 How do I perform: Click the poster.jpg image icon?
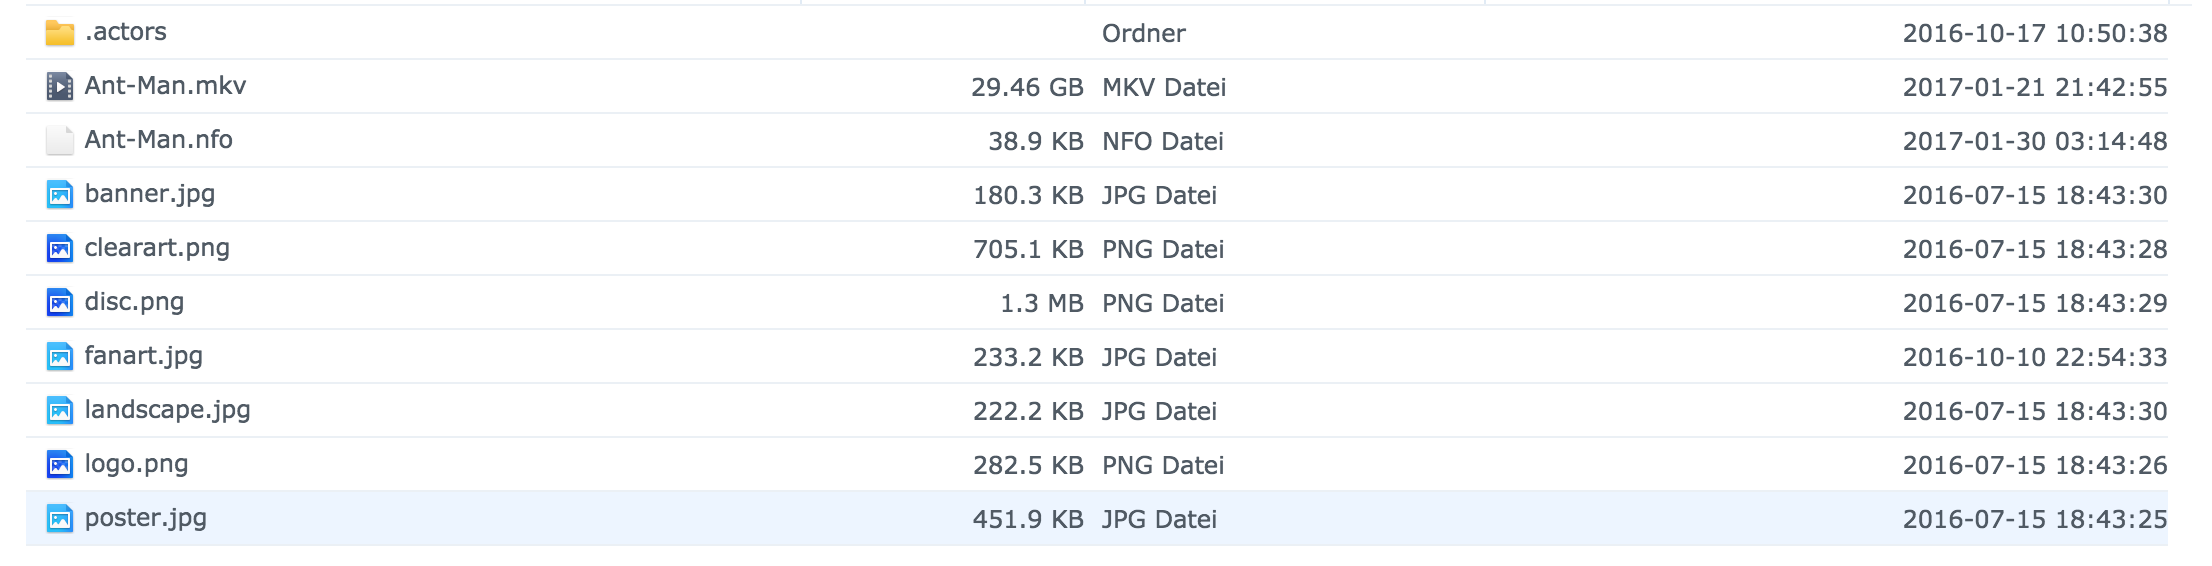click(60, 519)
